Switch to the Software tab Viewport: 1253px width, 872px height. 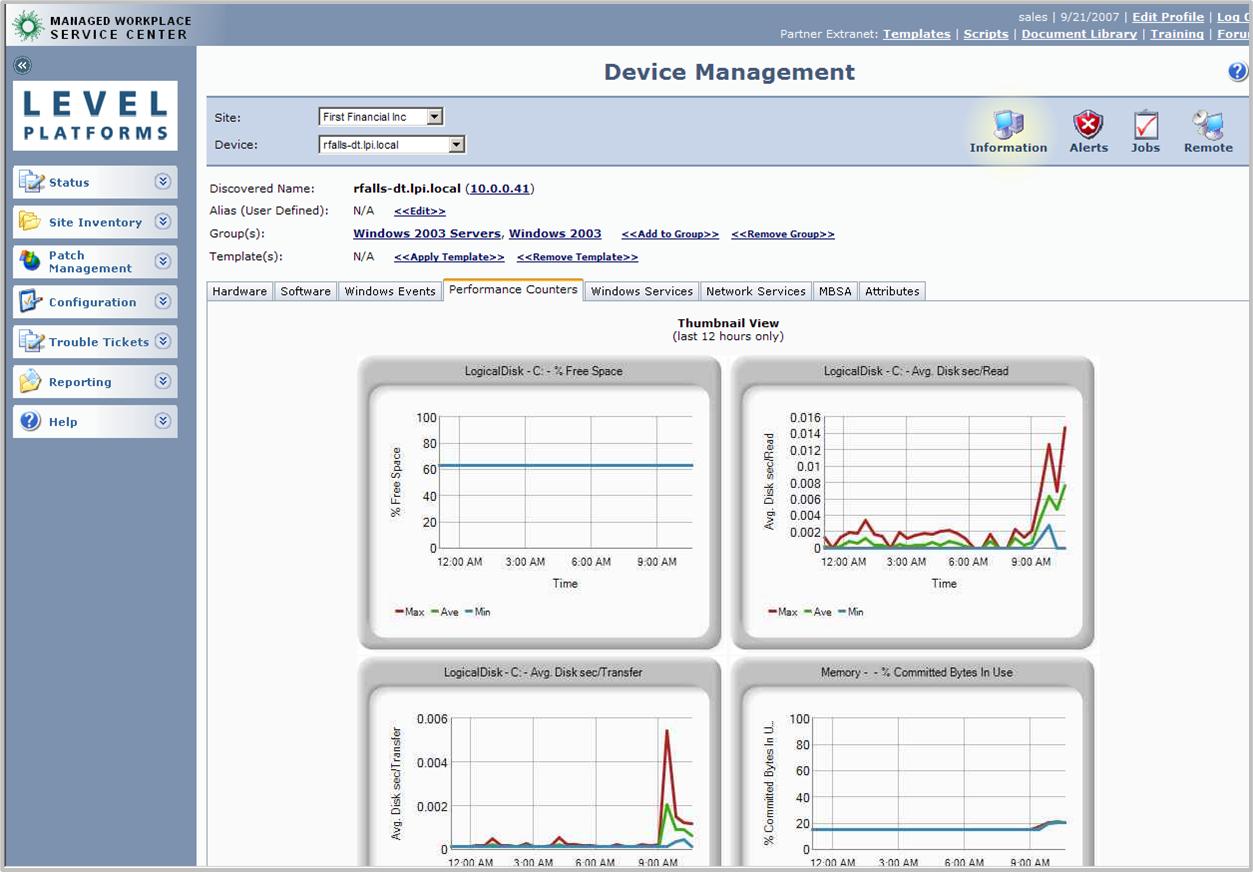[305, 291]
